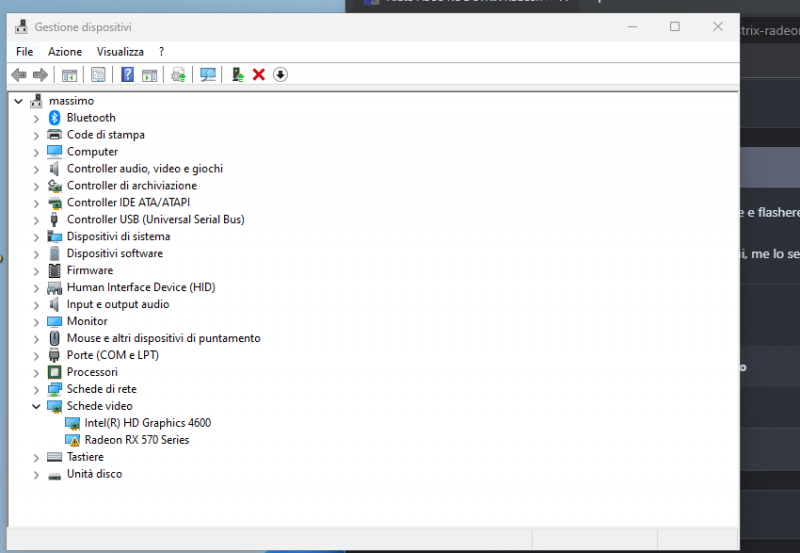Go back using the toolbar back arrow
This screenshot has width=800, height=553.
[19, 75]
